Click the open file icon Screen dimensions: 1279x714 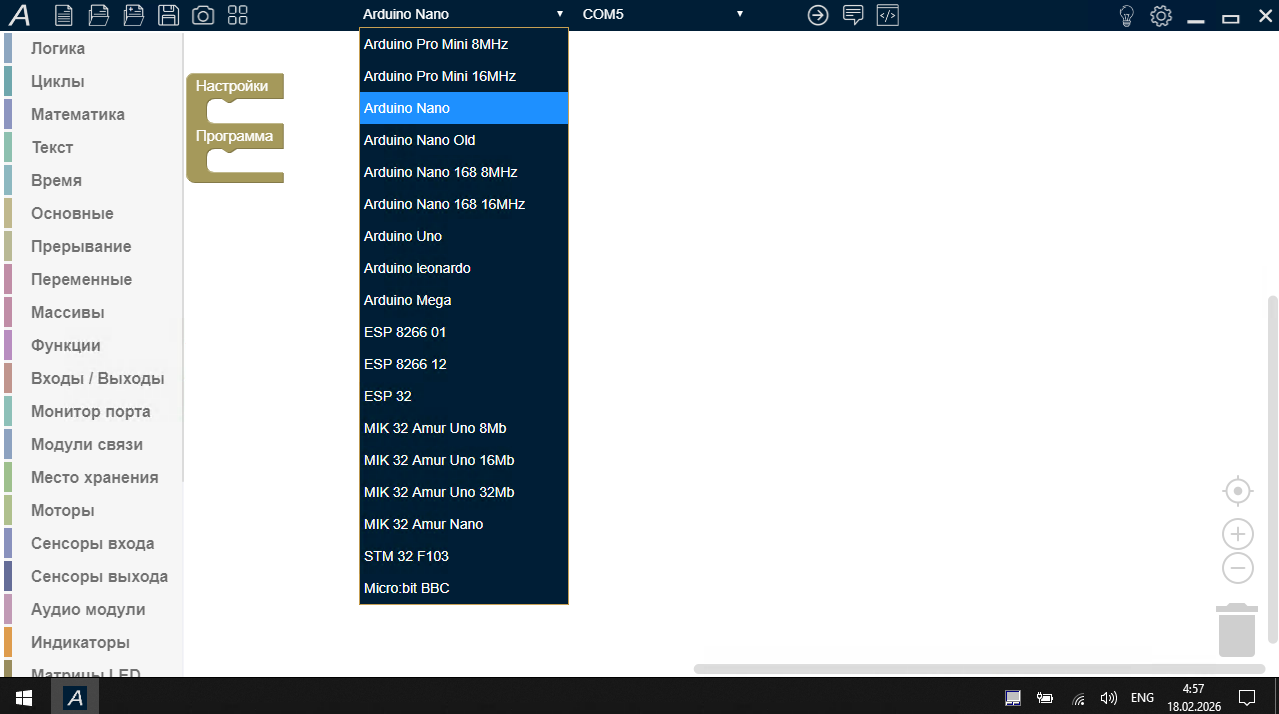coord(98,15)
